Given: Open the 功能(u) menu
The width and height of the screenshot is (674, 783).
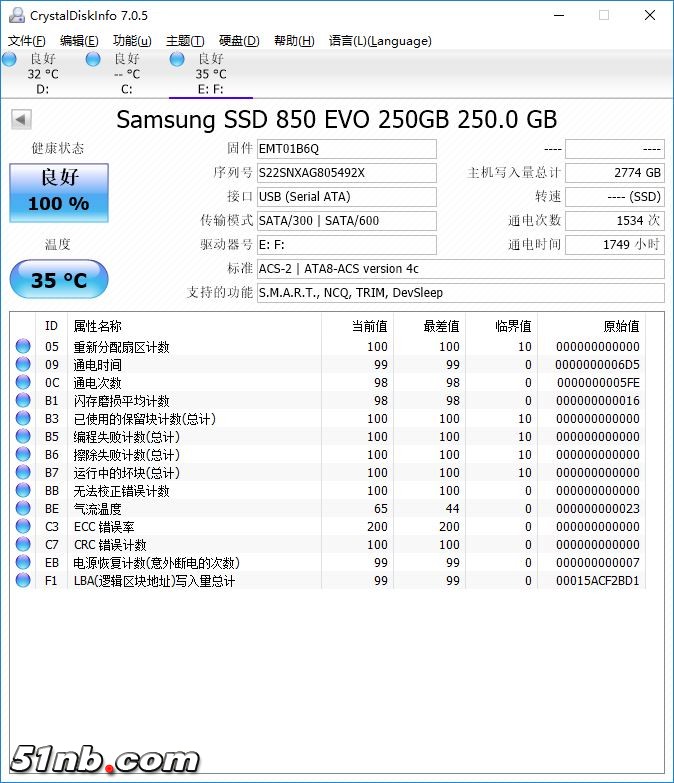Looking at the screenshot, I should 132,41.
